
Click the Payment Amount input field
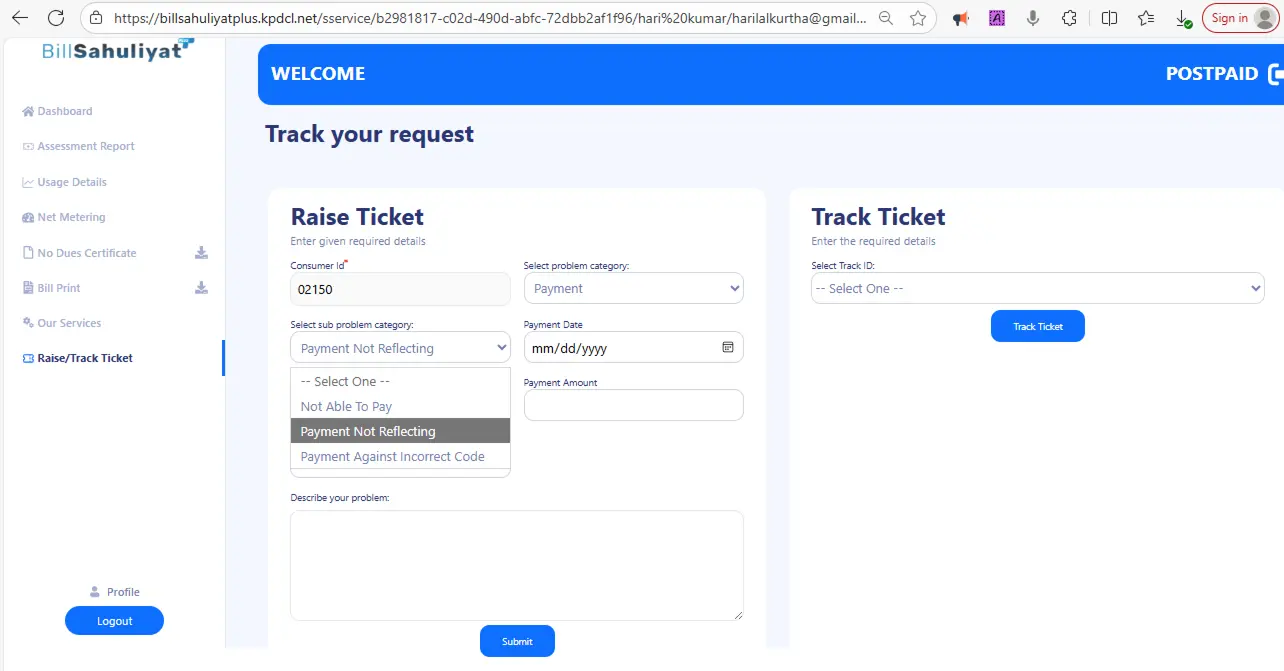point(633,405)
